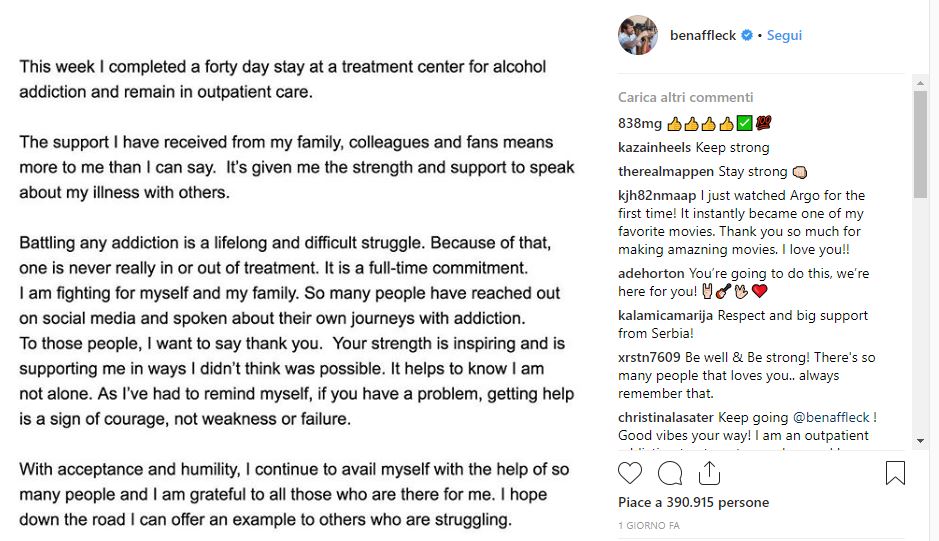This screenshot has width=939, height=541.
Task: Click the Segui follow button
Action: click(784, 35)
